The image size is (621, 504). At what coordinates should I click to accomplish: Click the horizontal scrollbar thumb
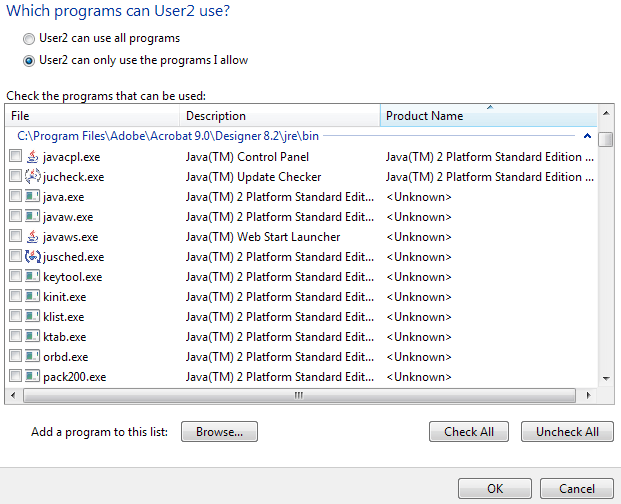[299, 395]
